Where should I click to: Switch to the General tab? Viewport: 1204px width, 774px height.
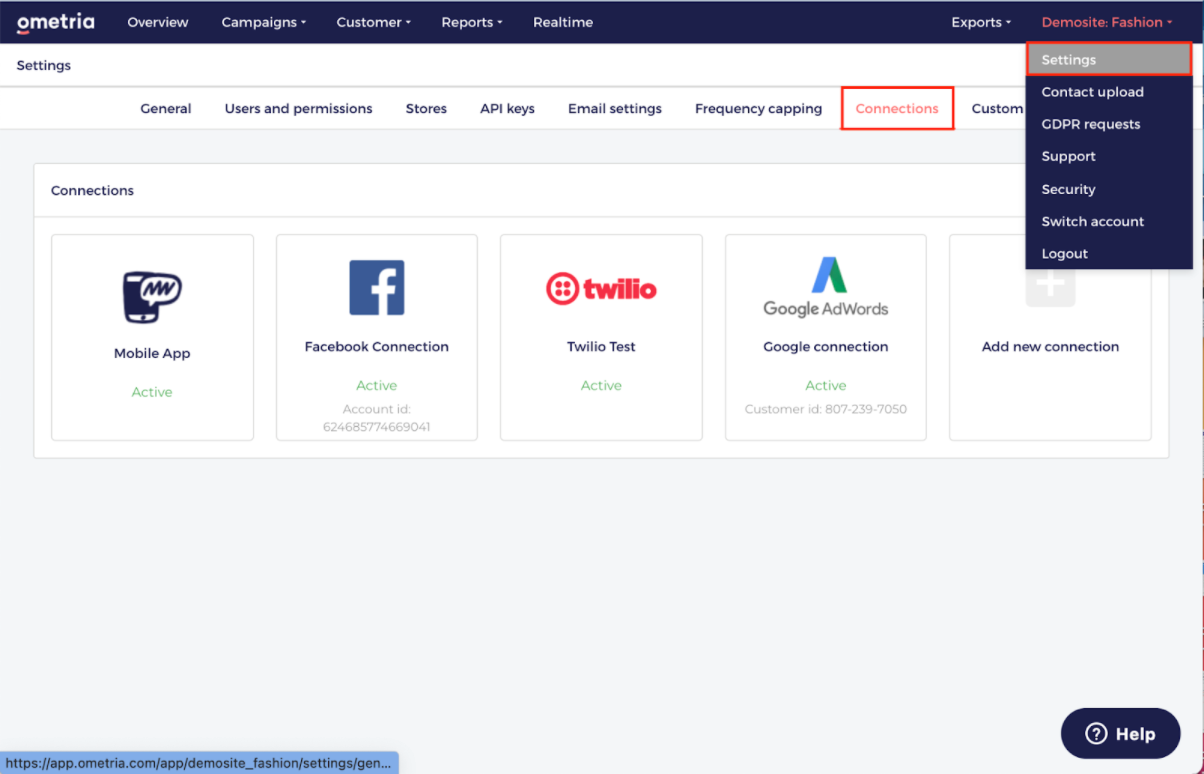coord(166,108)
